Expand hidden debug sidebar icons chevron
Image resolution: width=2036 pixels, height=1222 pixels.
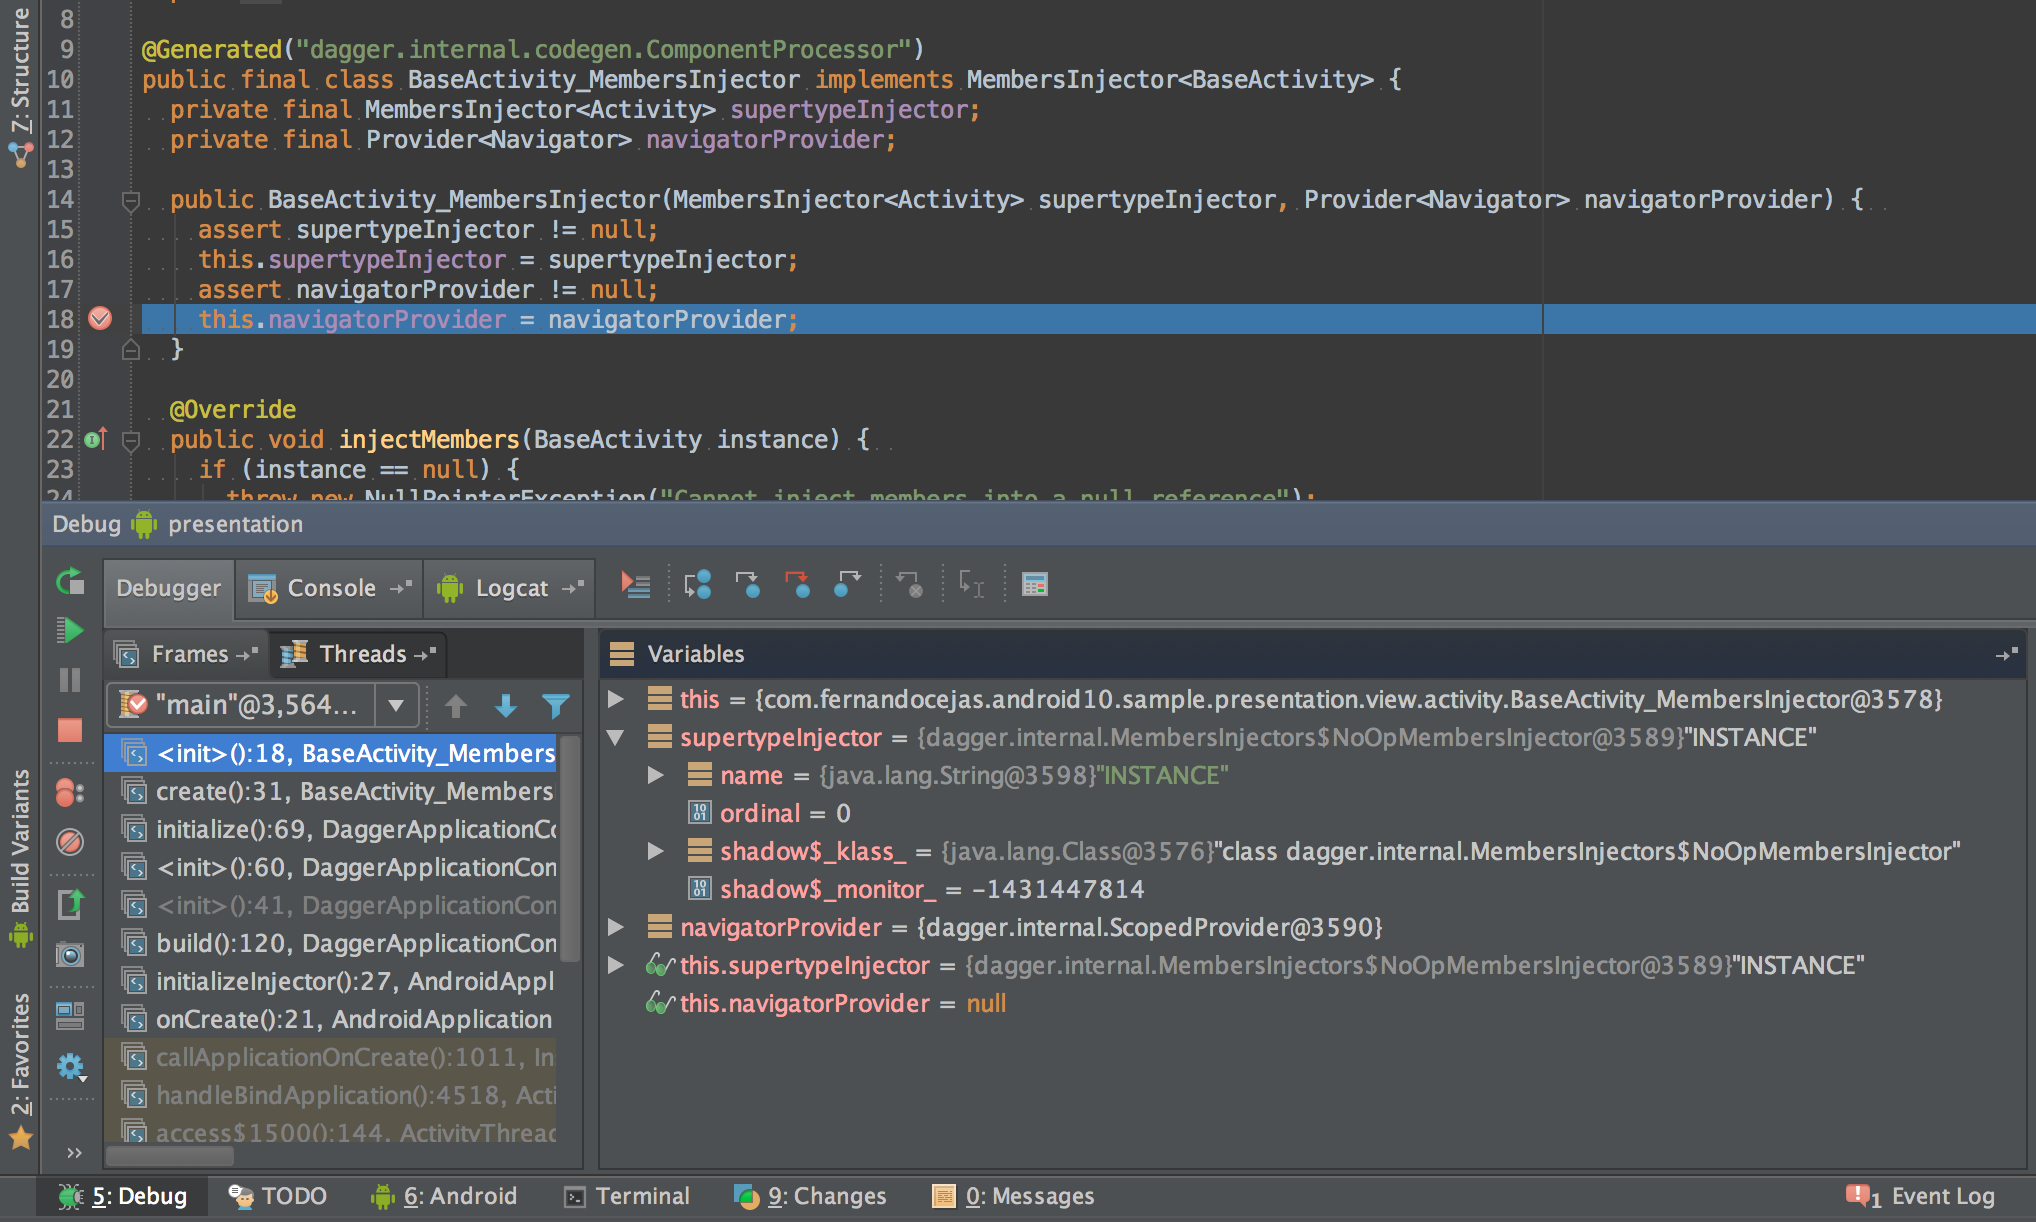74,1152
